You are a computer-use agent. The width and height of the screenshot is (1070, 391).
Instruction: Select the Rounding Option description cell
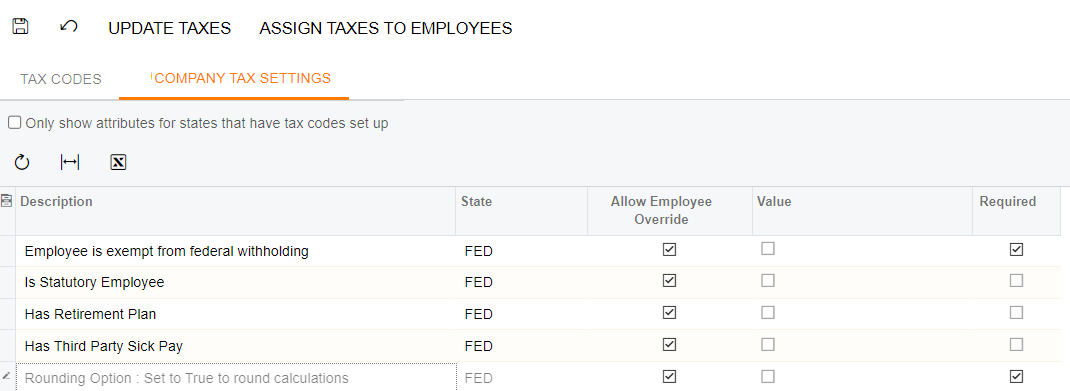pyautogui.click(x=235, y=377)
